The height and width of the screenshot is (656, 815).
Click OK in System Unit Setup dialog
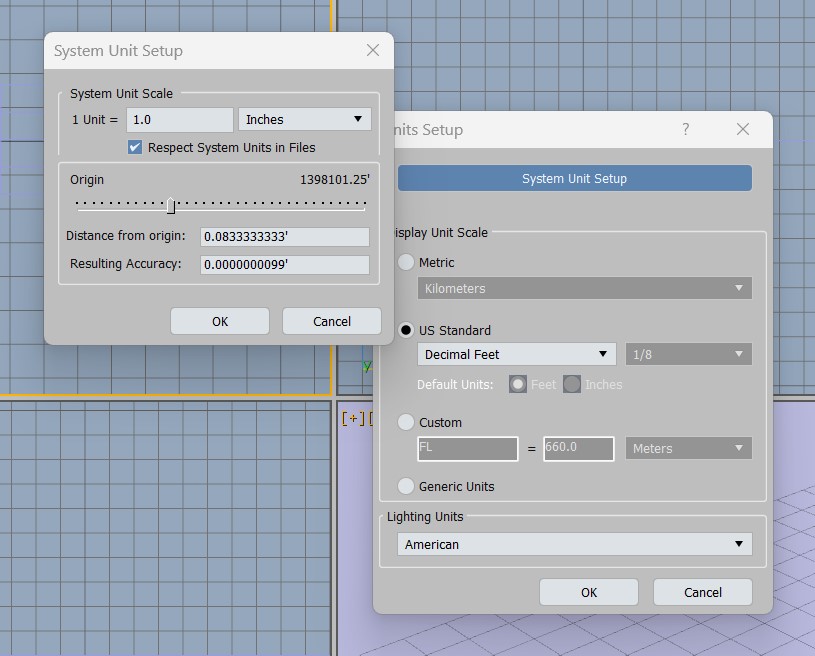(220, 321)
